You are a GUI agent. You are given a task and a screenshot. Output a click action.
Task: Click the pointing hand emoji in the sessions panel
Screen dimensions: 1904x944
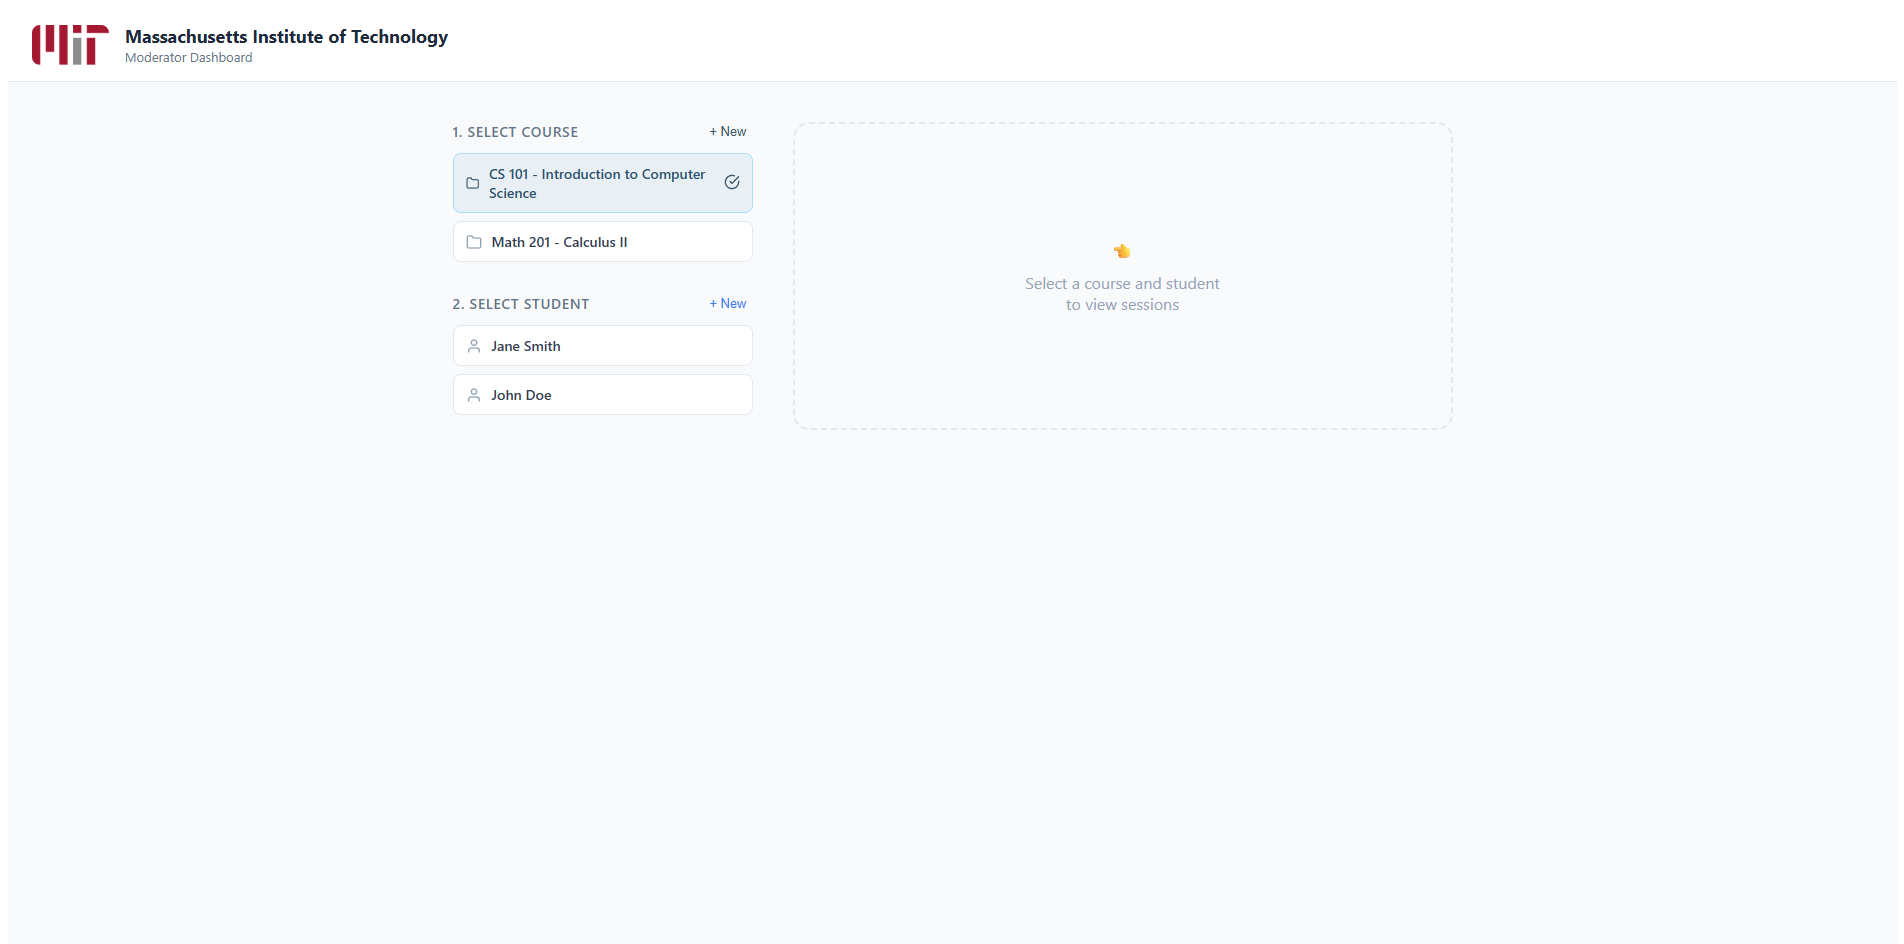(1122, 250)
